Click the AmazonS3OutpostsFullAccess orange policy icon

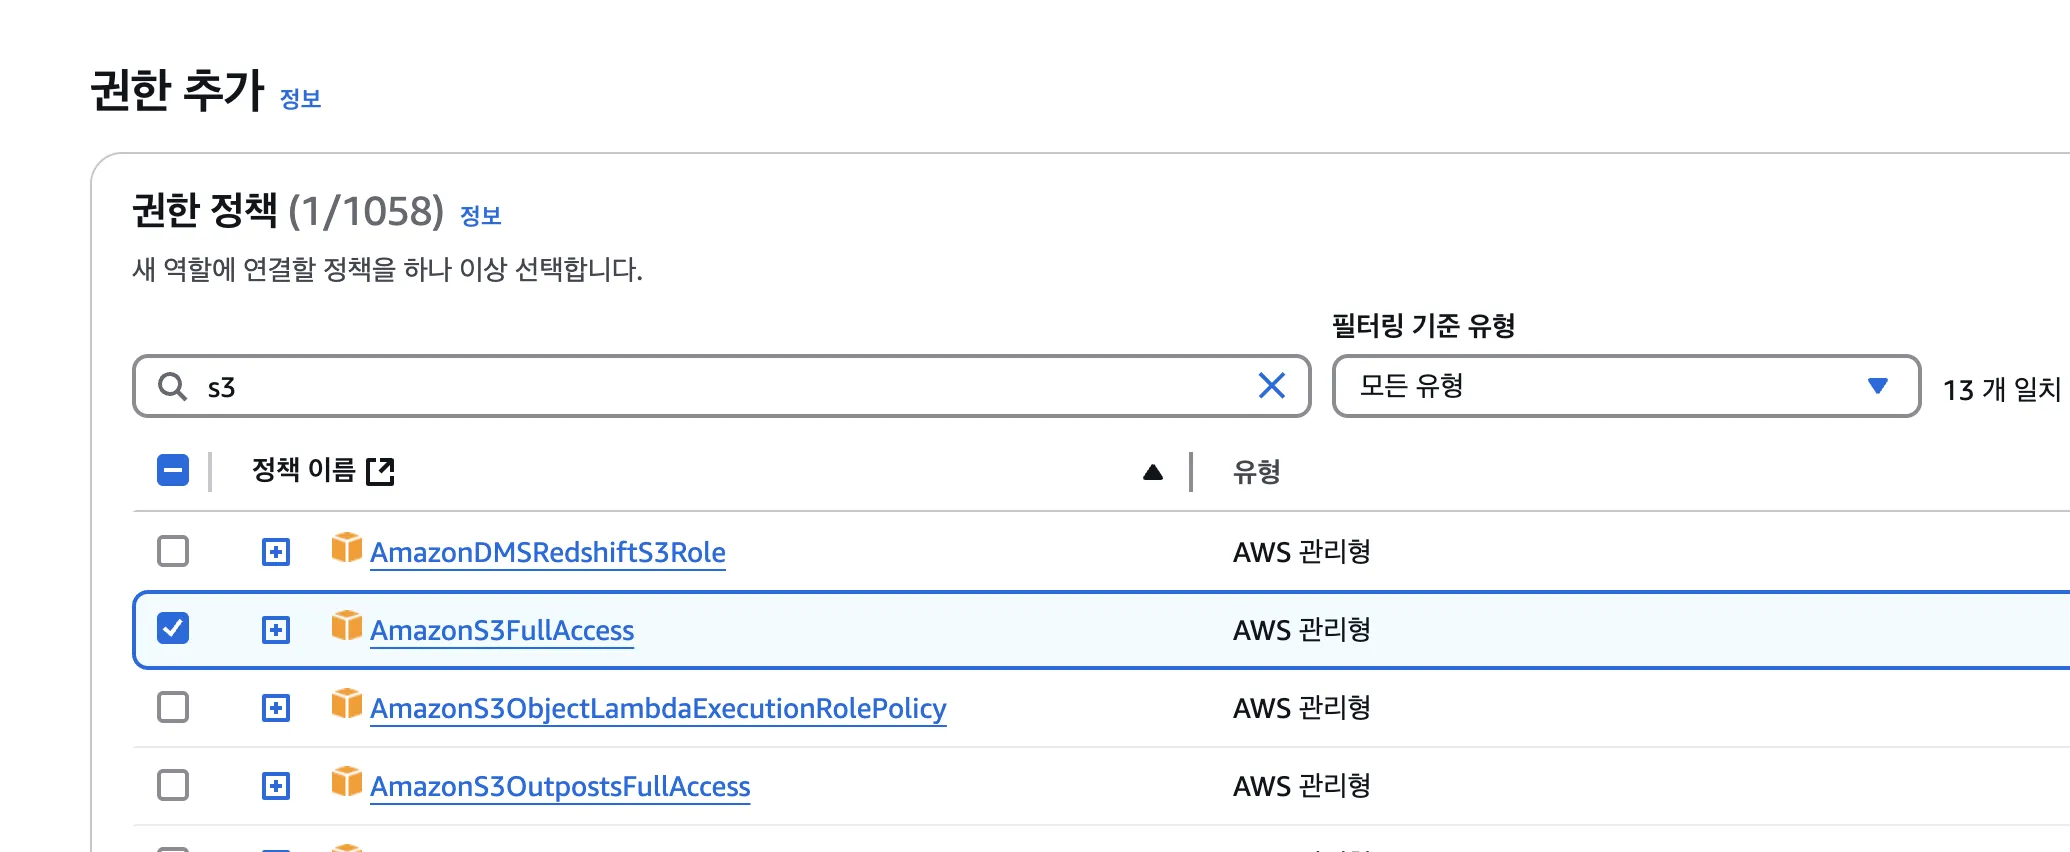pos(346,782)
